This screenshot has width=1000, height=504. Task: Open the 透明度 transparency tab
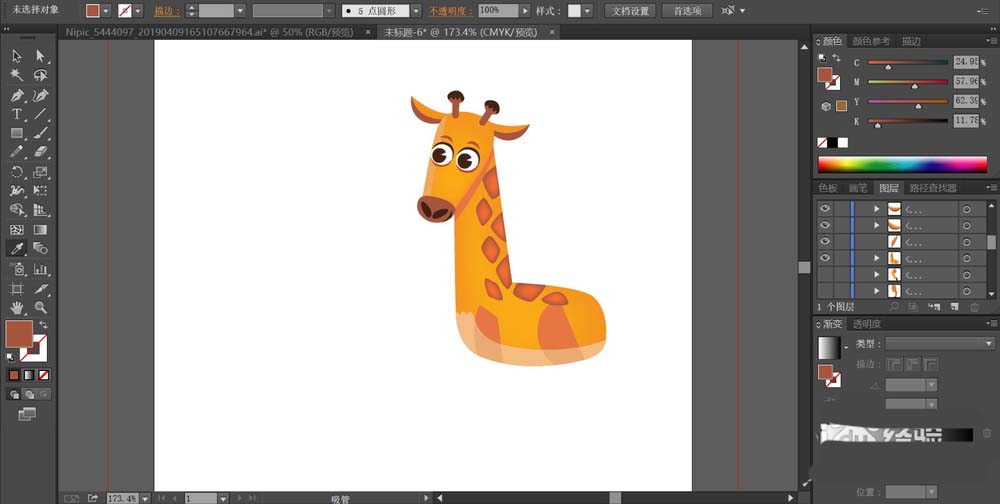coord(867,324)
